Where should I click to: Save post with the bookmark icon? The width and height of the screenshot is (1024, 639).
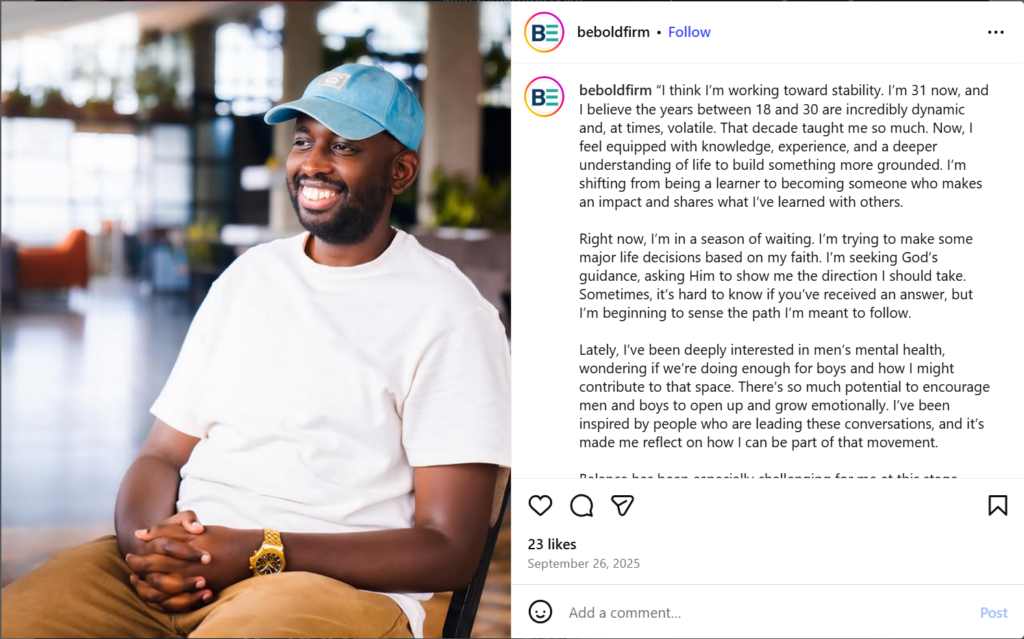click(997, 506)
